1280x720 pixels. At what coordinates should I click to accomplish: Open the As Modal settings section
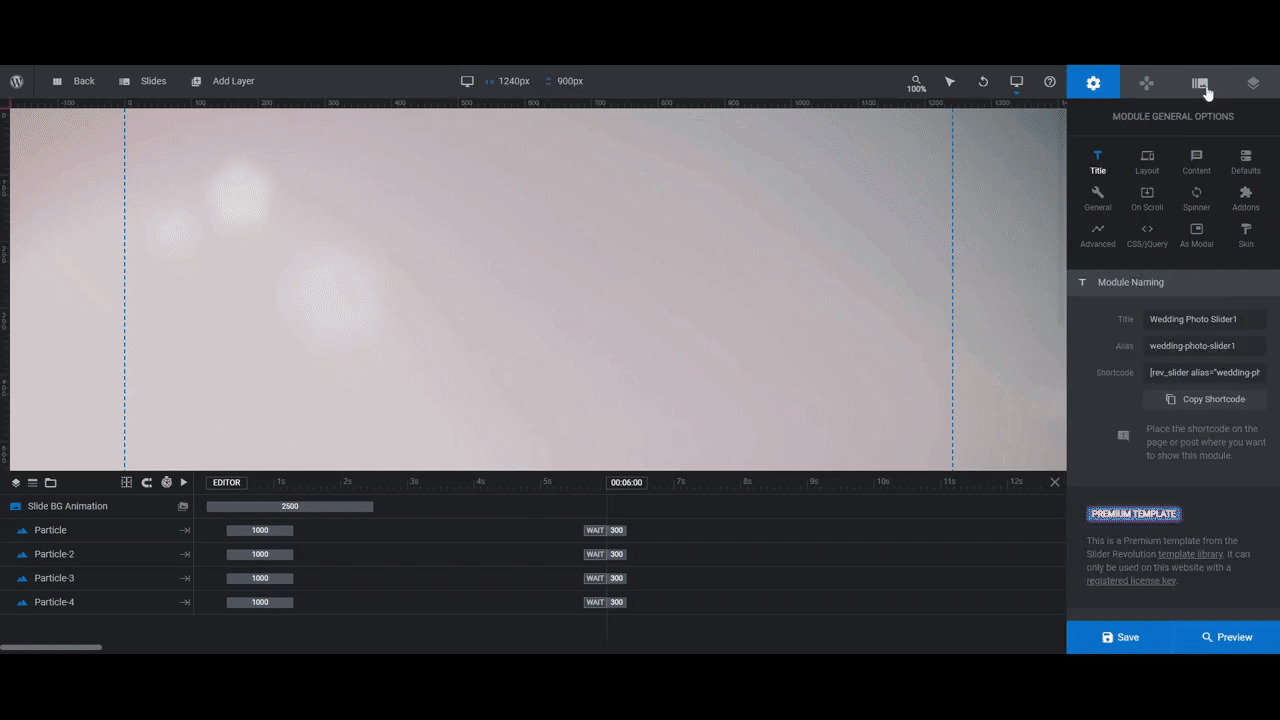point(1196,235)
